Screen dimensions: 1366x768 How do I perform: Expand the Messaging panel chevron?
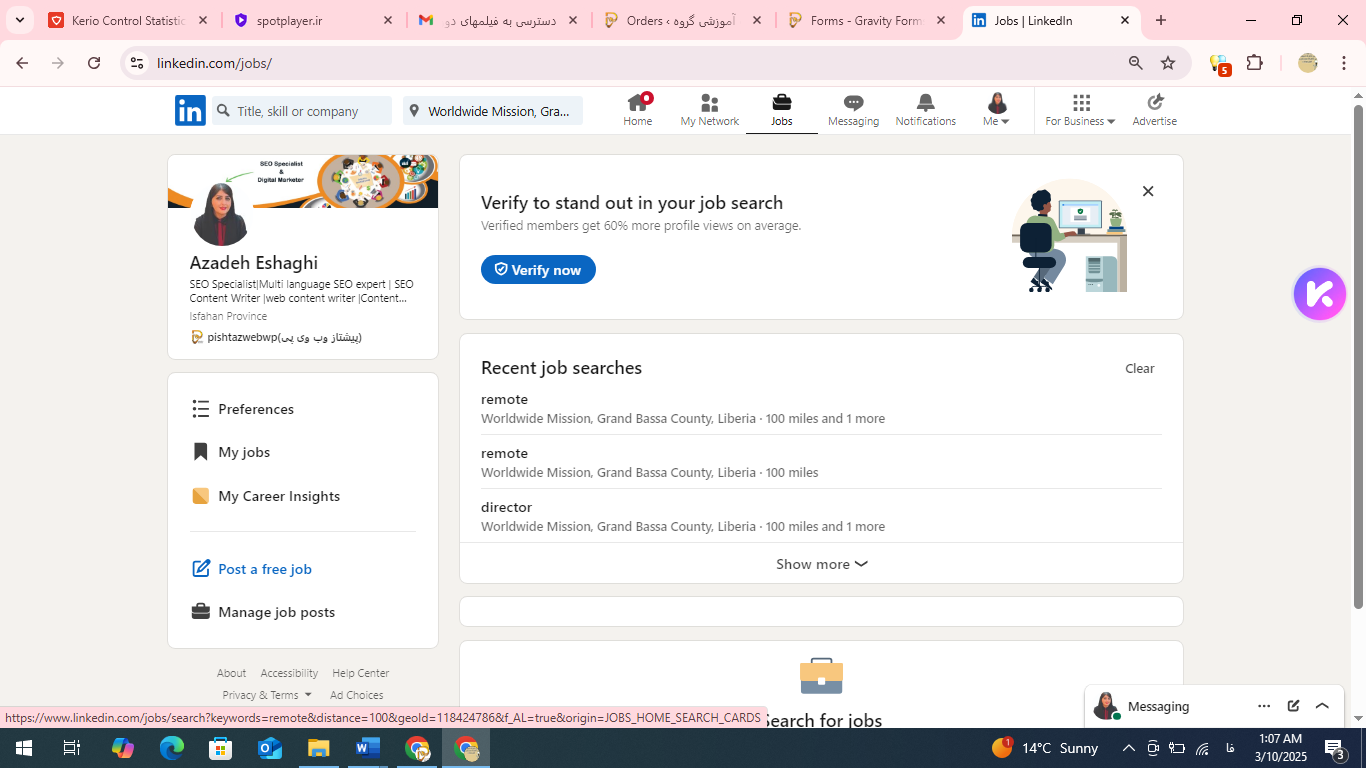[1322, 706]
